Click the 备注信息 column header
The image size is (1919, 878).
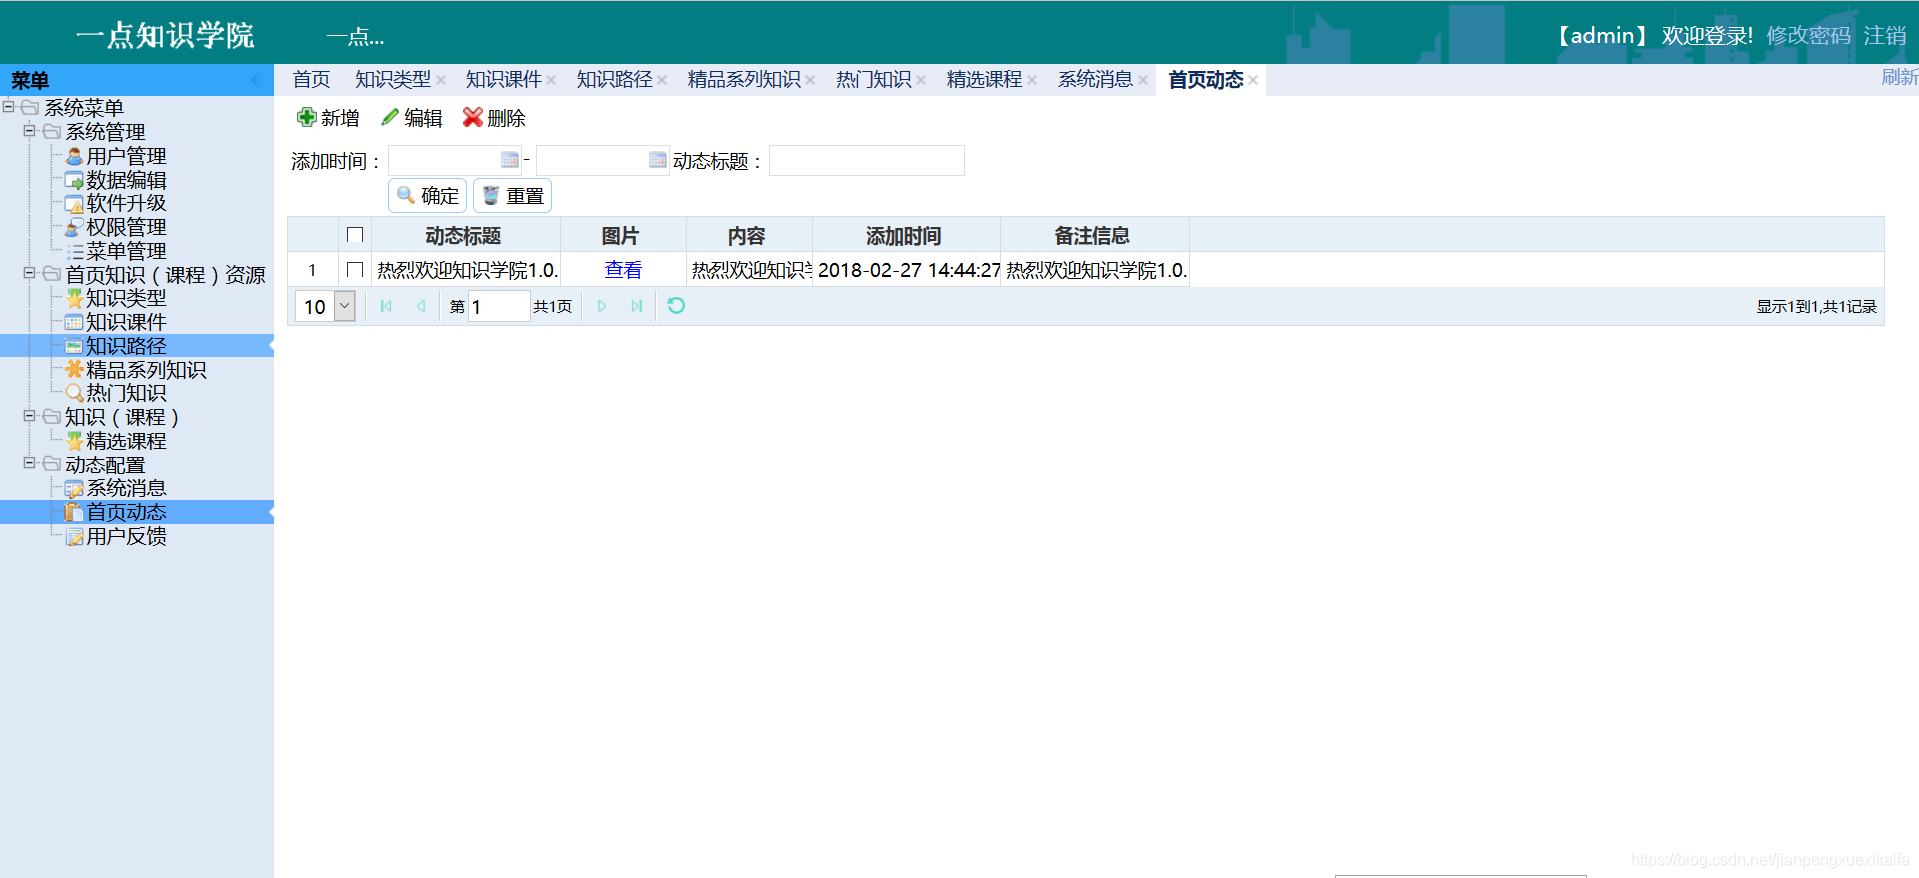coord(1094,235)
